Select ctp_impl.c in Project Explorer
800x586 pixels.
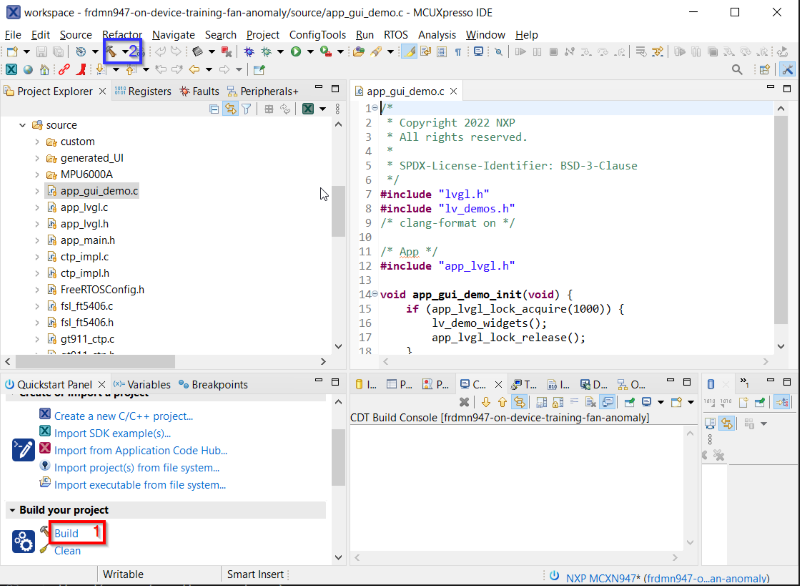click(x=84, y=257)
